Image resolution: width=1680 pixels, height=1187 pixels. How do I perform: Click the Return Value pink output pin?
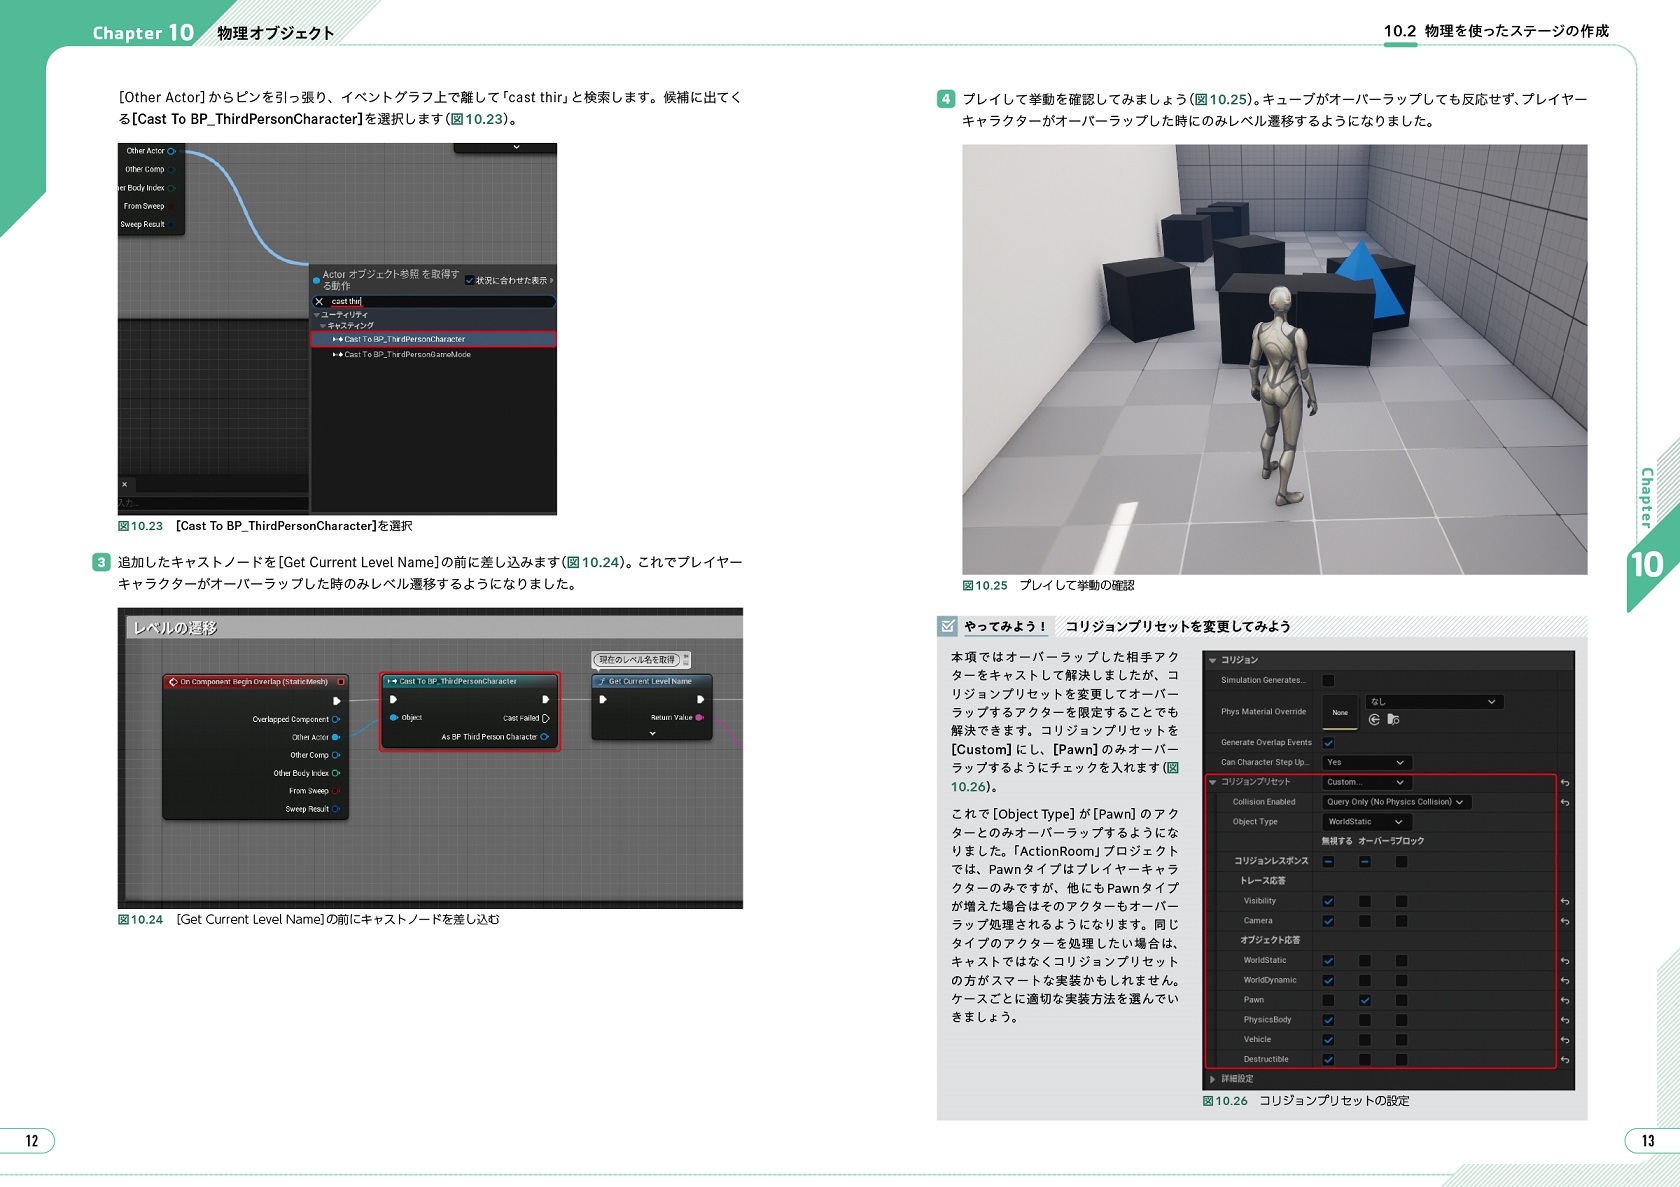(699, 717)
